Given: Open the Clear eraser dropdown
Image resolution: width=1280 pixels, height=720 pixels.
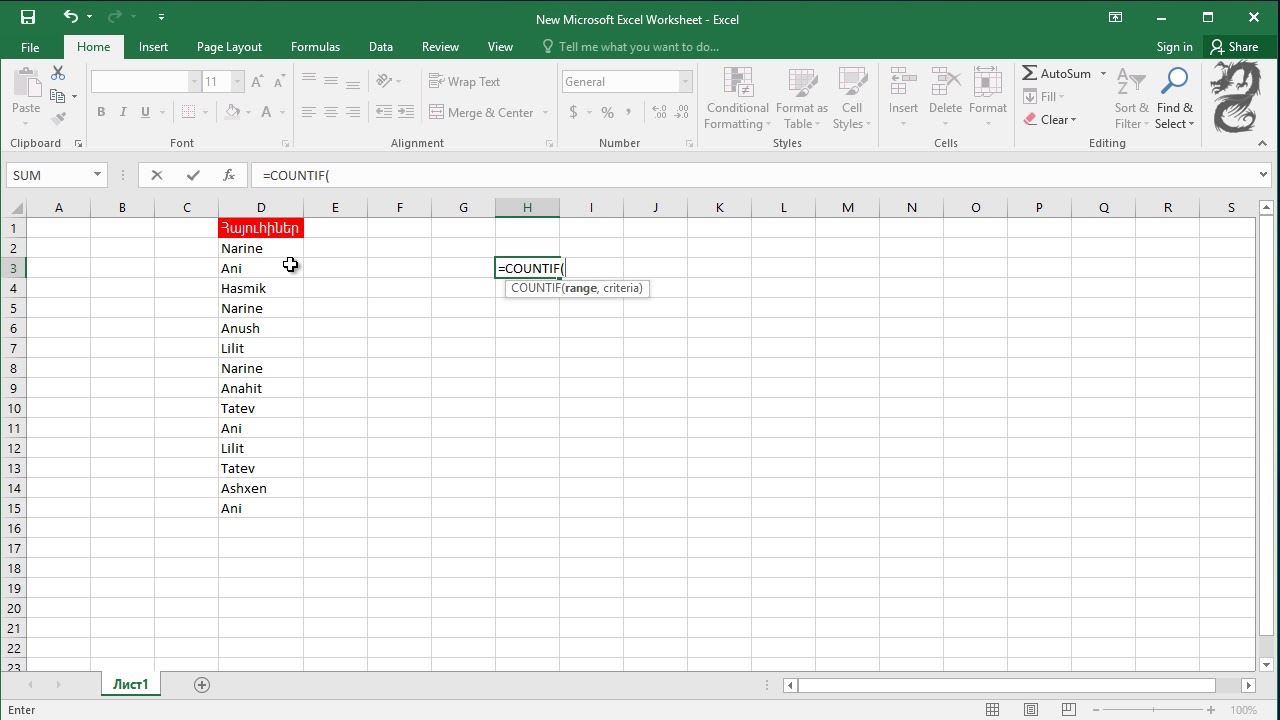Looking at the screenshot, I should pyautogui.click(x=1050, y=120).
